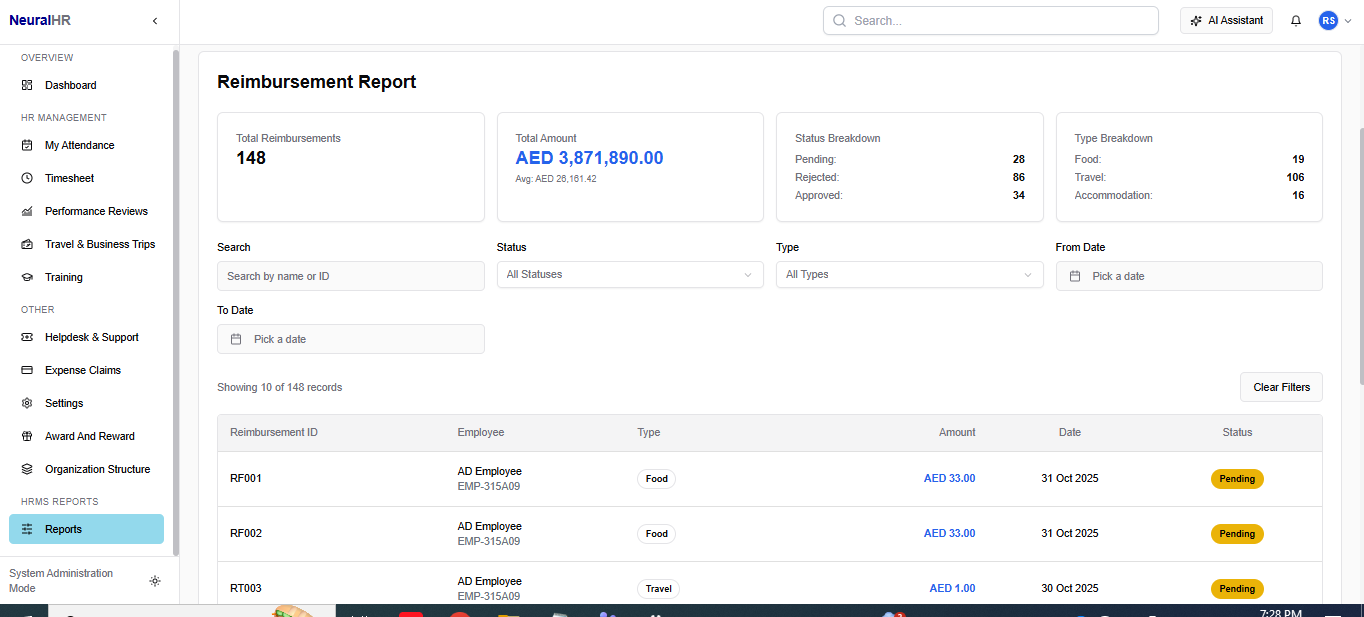
Task: Select Reports in the HRMS Reports section
Action: [63, 529]
